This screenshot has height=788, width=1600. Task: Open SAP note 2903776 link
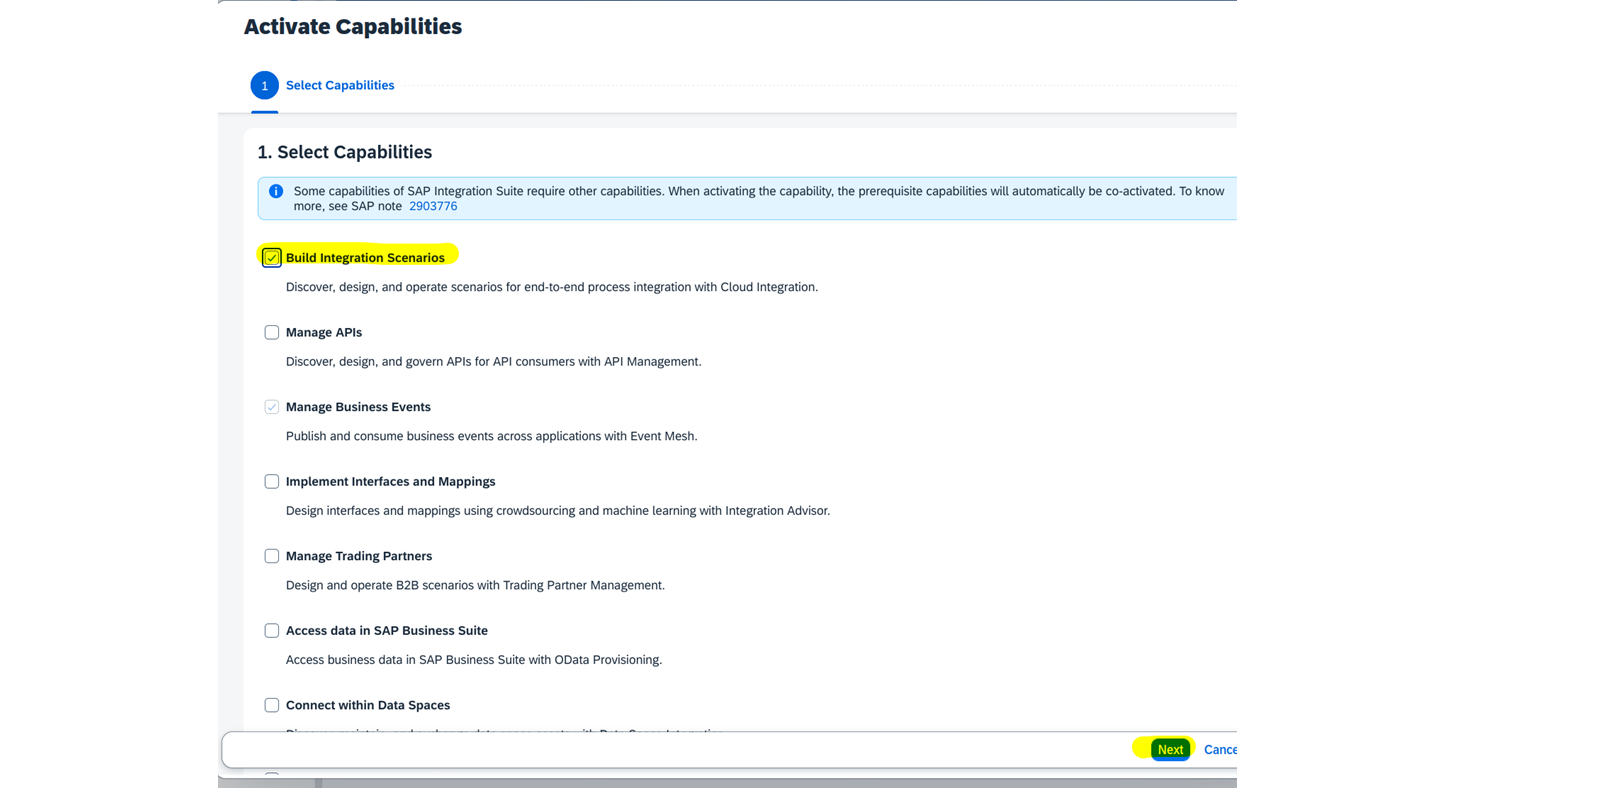433,206
